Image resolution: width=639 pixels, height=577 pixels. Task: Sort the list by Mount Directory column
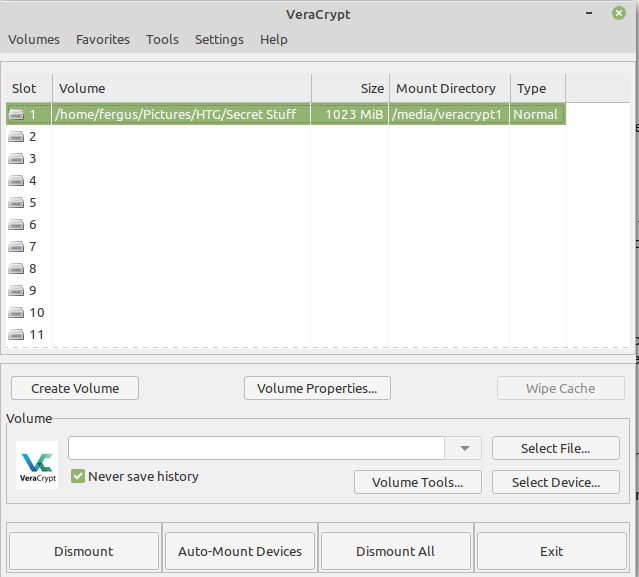tap(446, 89)
